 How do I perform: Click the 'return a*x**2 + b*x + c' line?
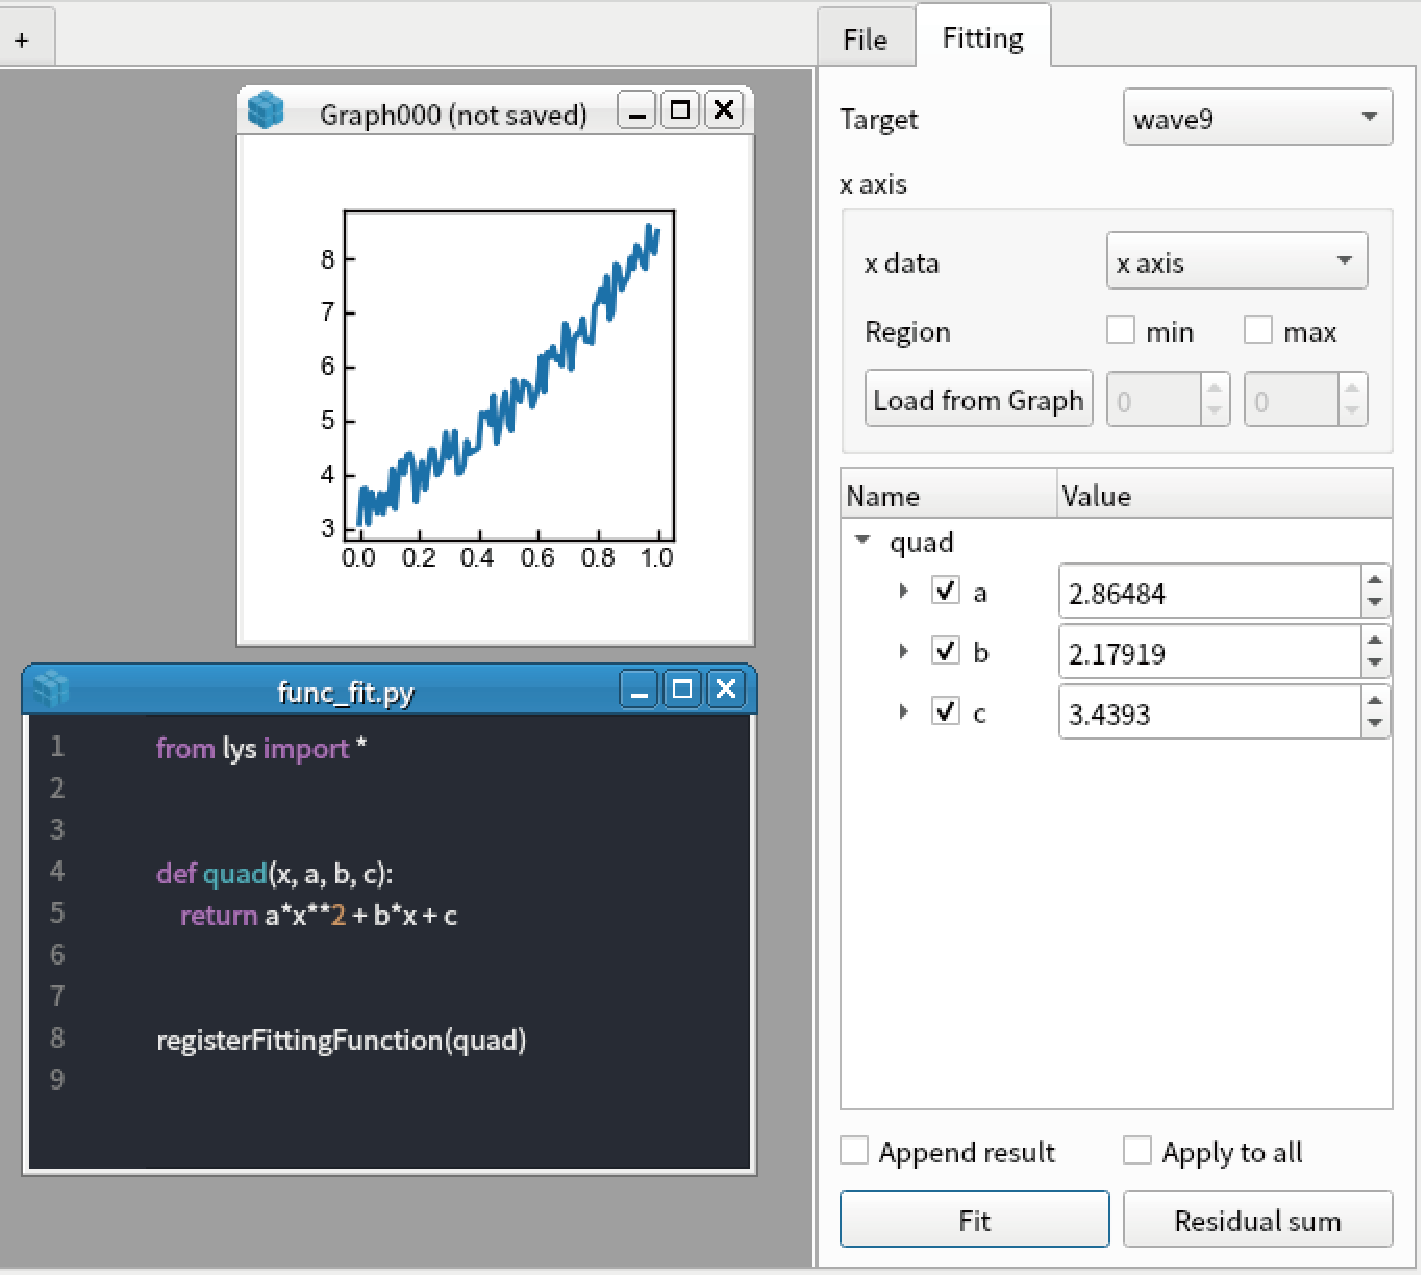[319, 915]
